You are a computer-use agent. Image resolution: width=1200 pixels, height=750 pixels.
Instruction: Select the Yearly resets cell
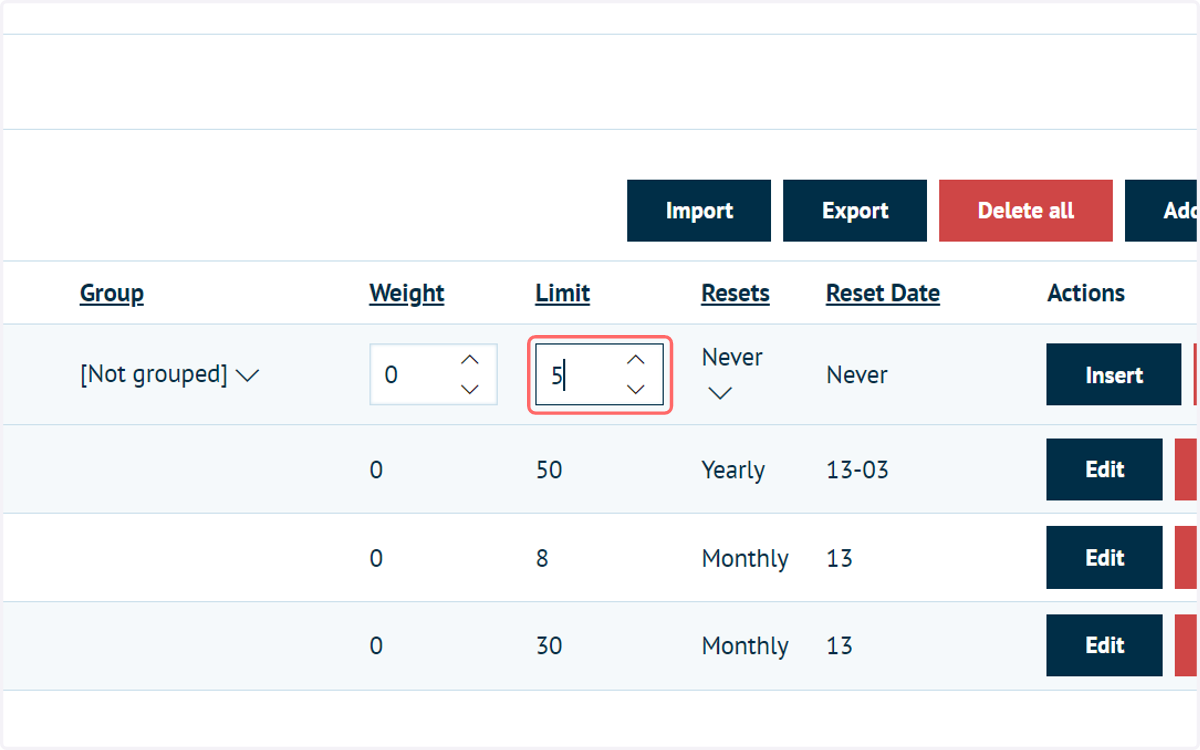tap(734, 470)
